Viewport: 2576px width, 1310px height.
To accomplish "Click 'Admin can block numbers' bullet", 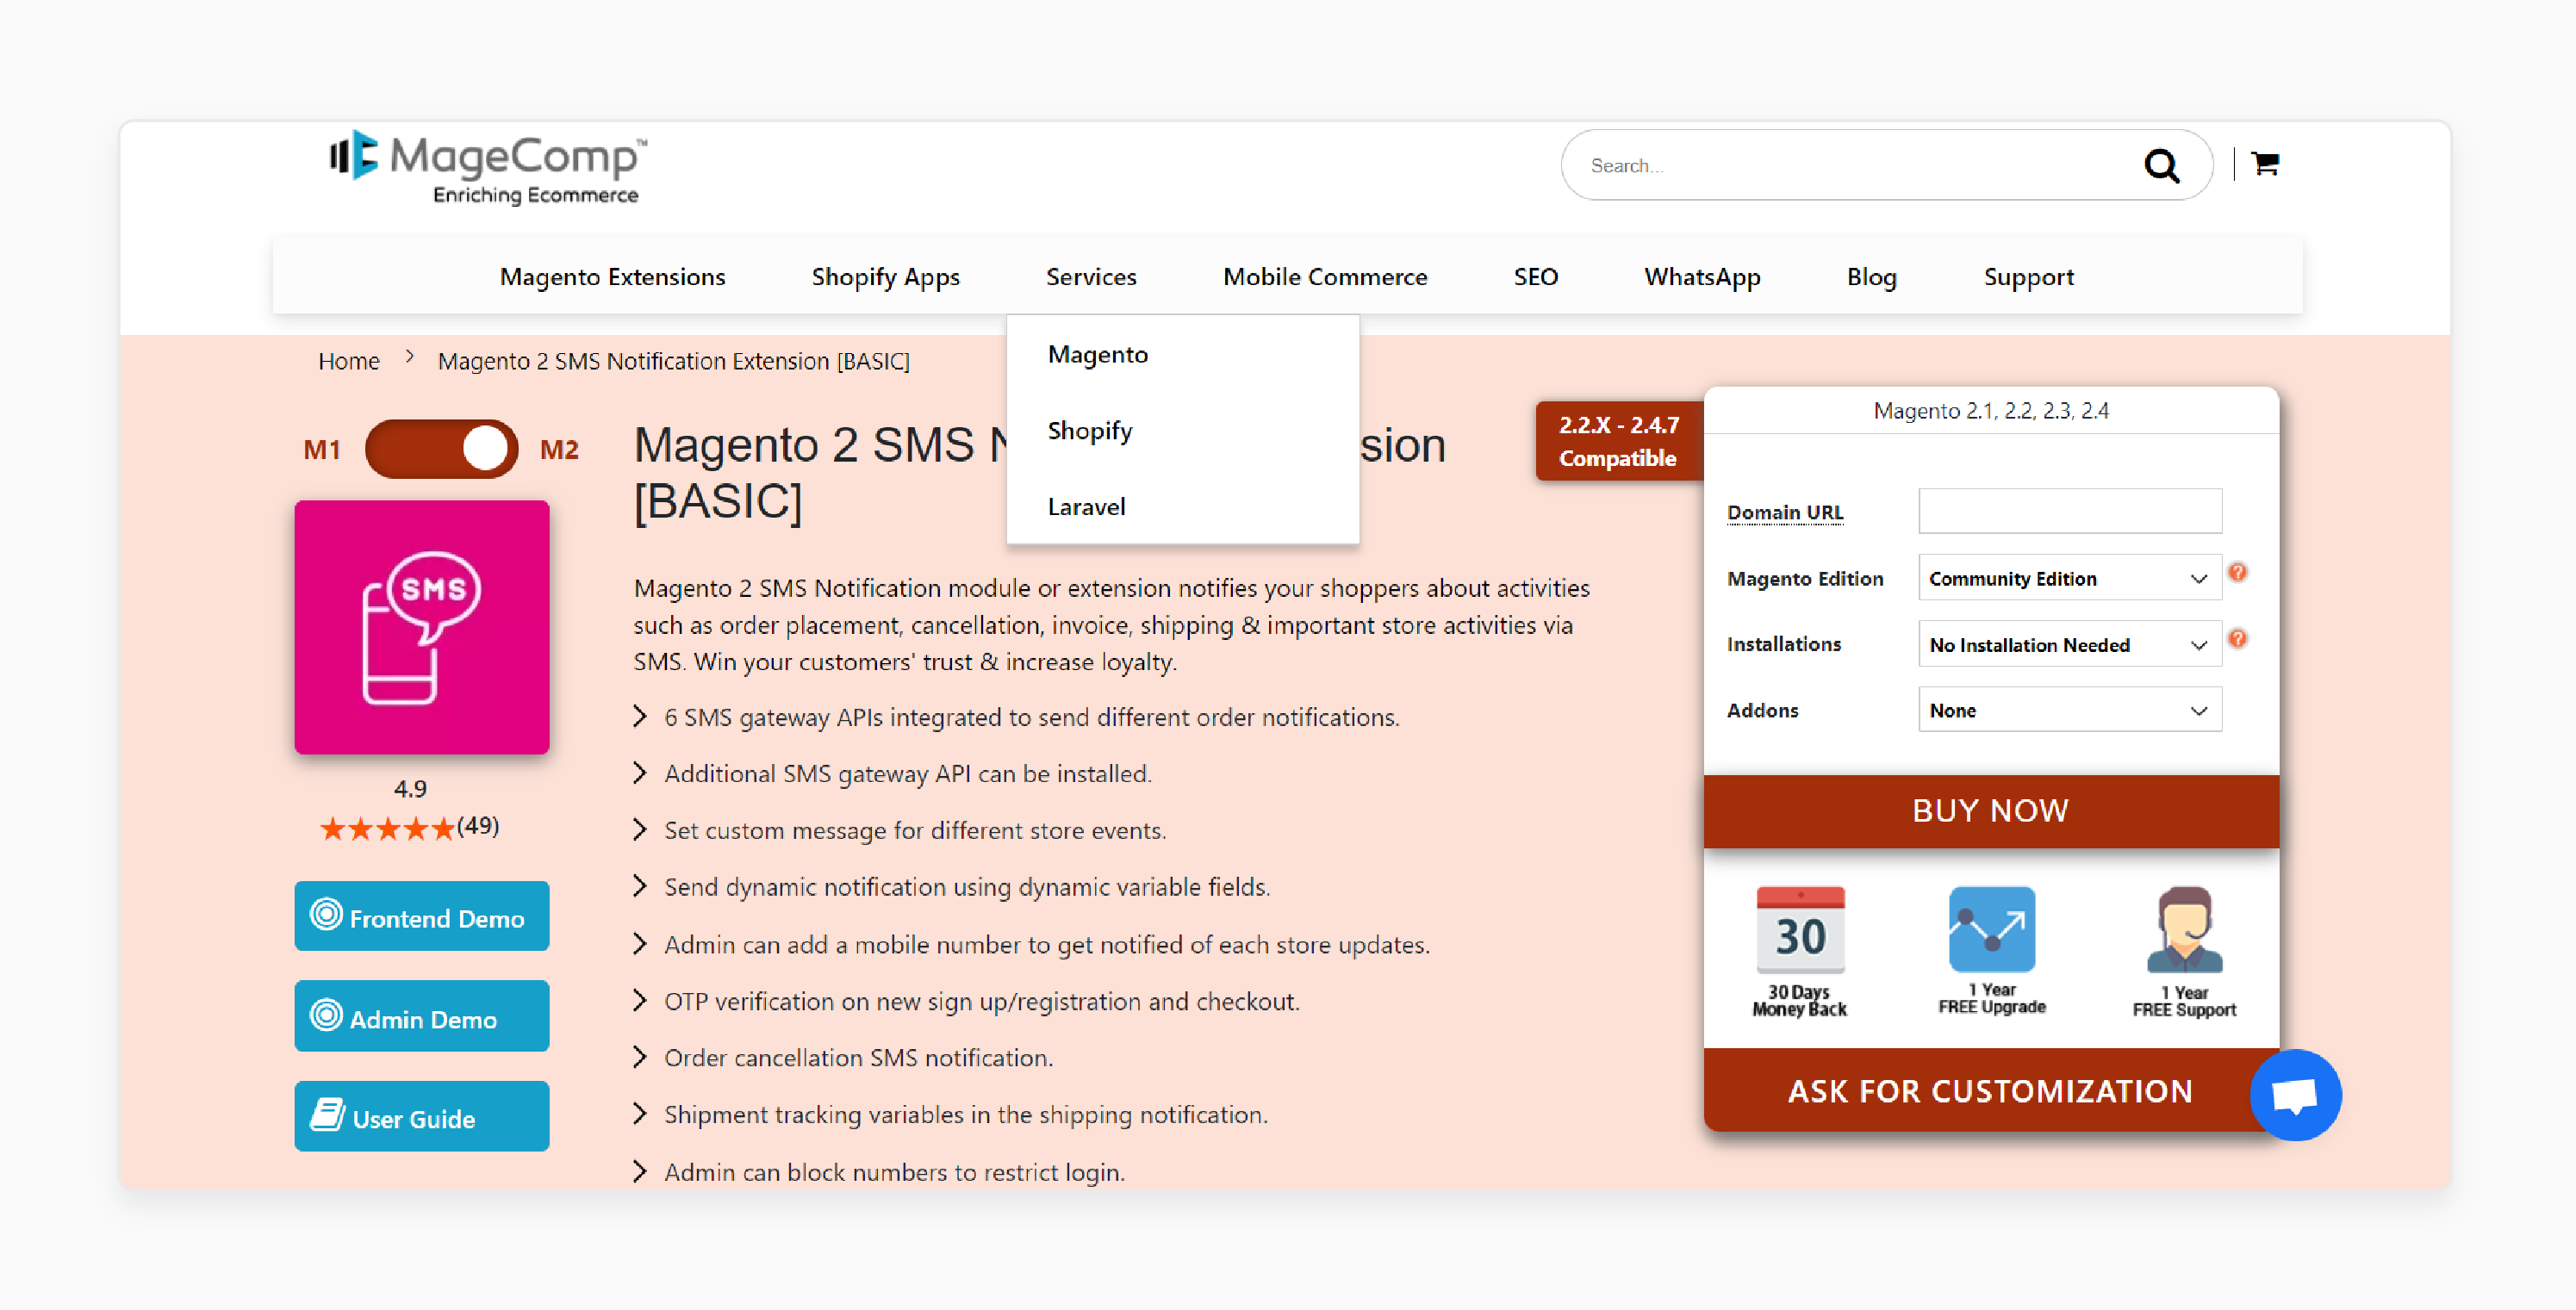I will click(x=894, y=1172).
